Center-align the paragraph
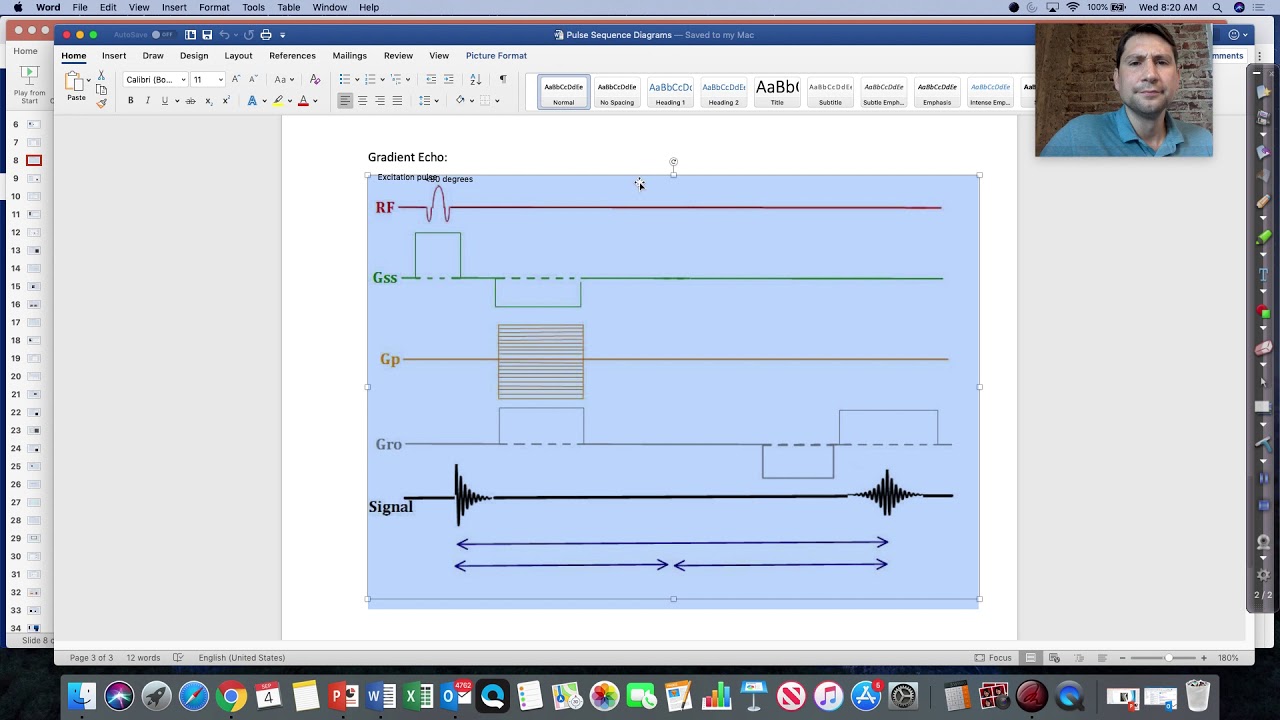This screenshot has width=1280, height=720. click(x=362, y=101)
